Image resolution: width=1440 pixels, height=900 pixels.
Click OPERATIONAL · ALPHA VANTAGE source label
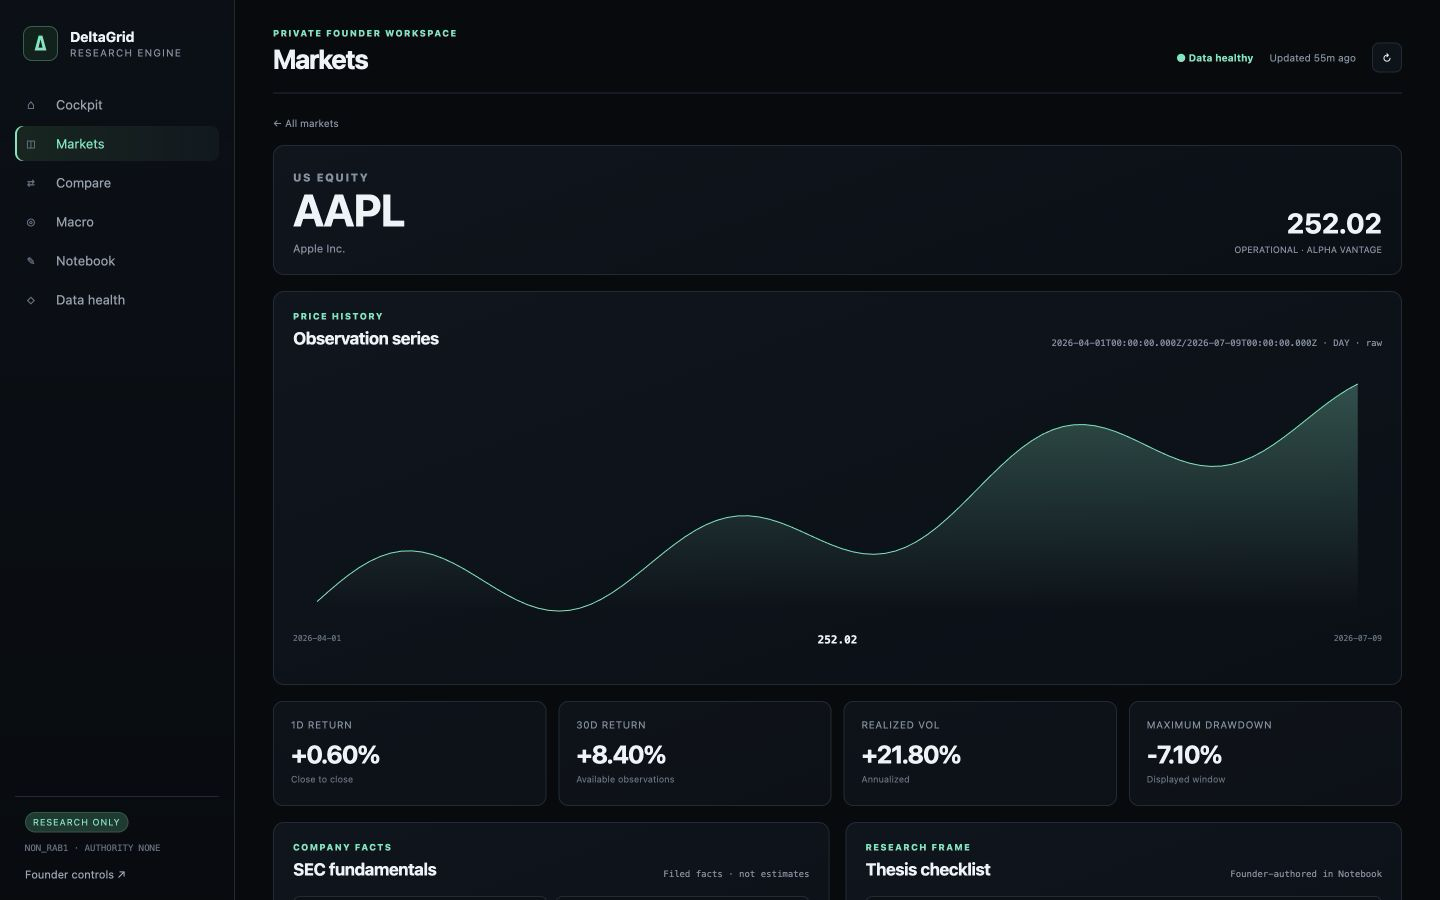[x=1308, y=250]
